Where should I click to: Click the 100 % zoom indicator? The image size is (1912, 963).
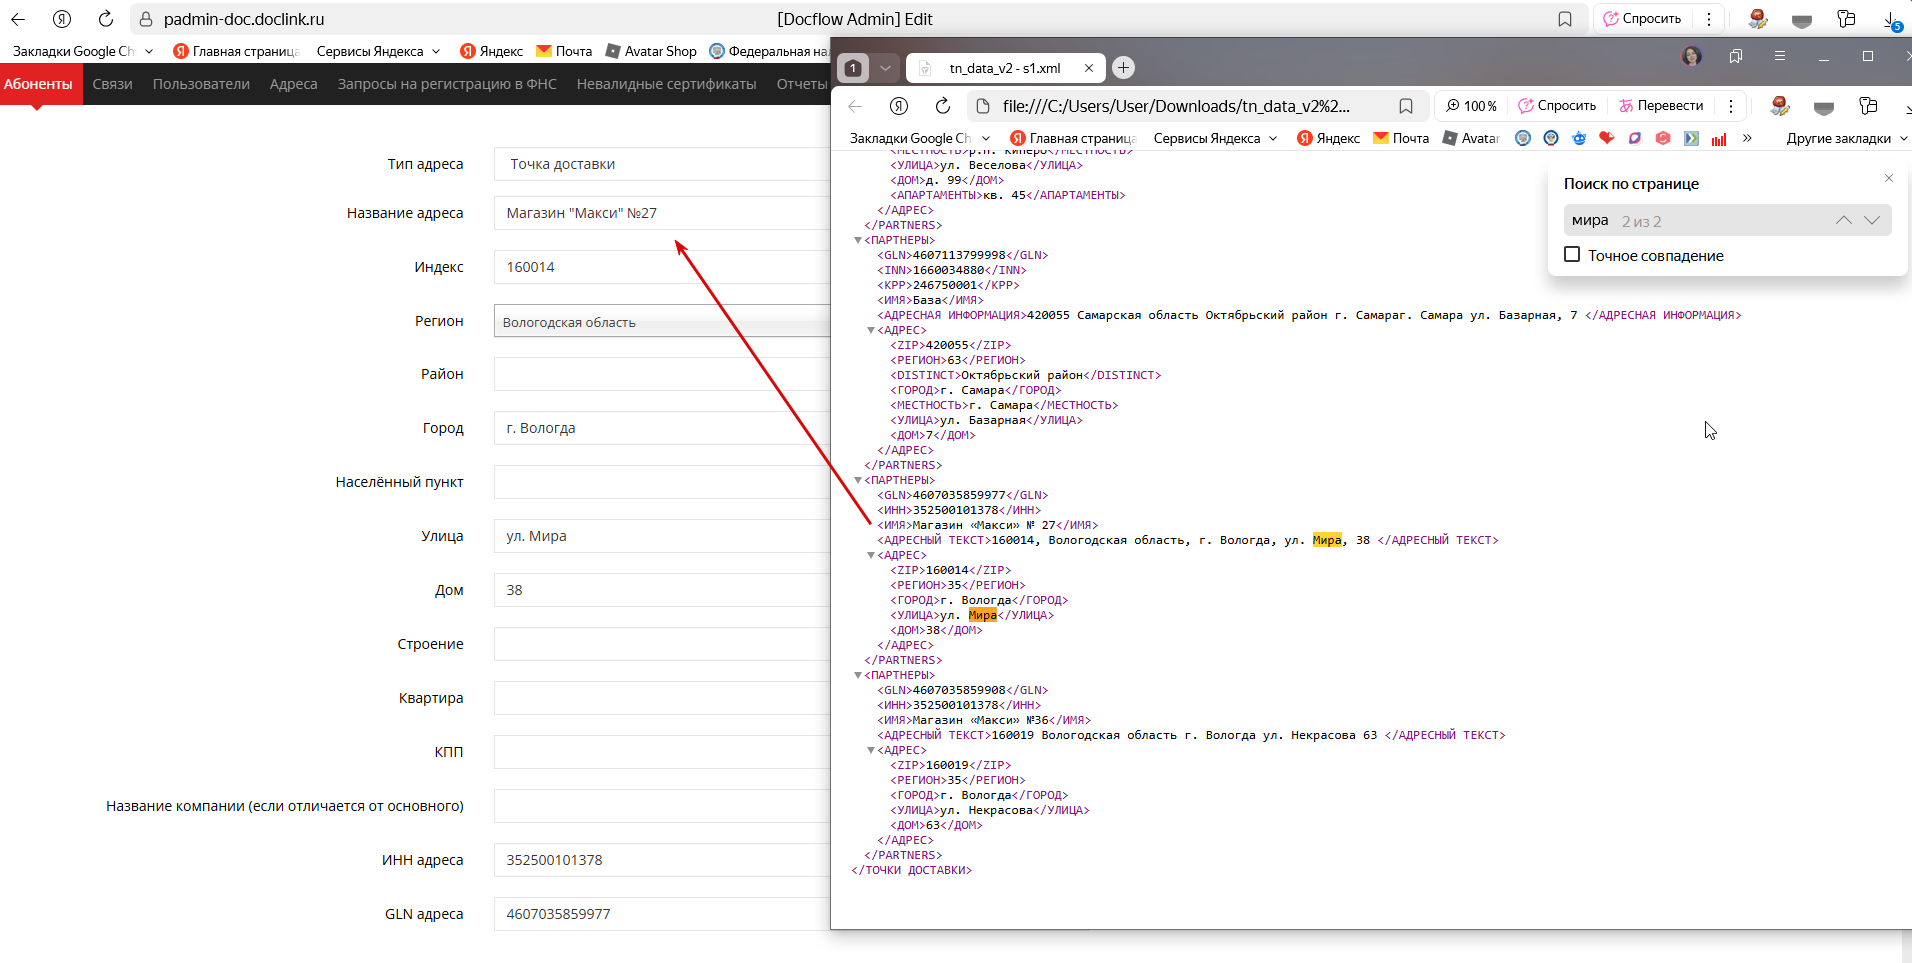pos(1471,106)
